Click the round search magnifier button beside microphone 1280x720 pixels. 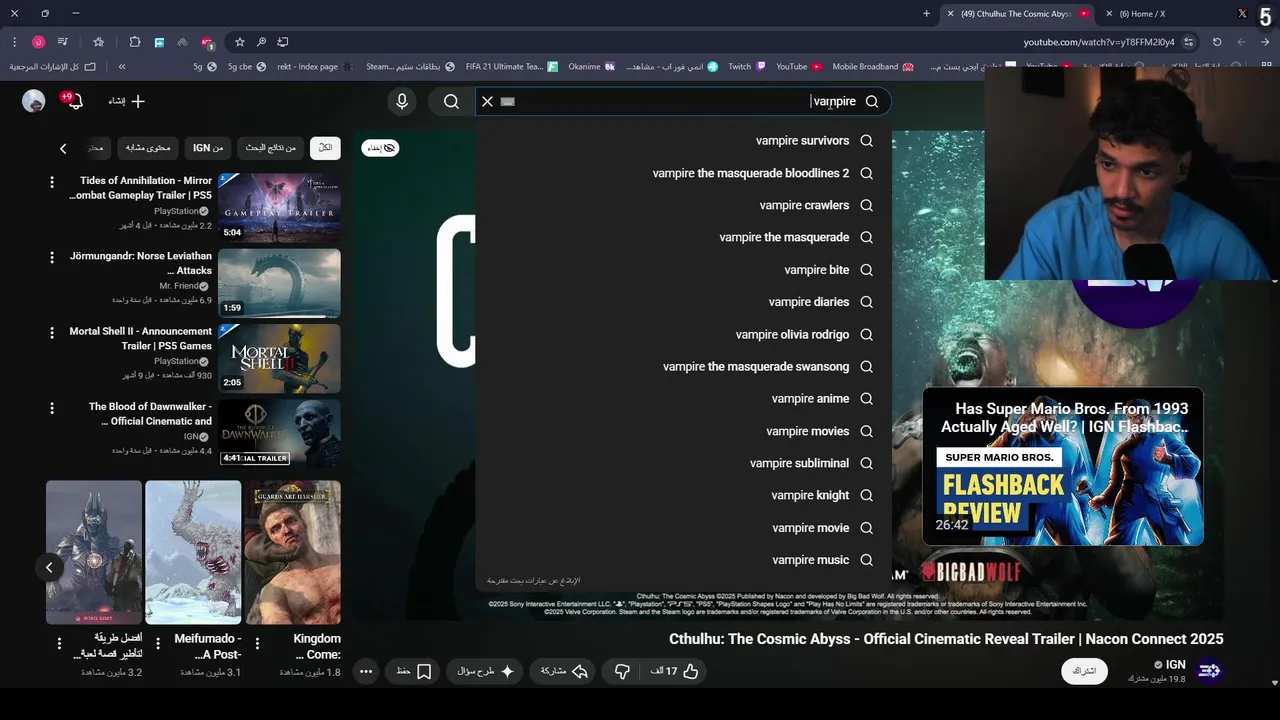[451, 101]
